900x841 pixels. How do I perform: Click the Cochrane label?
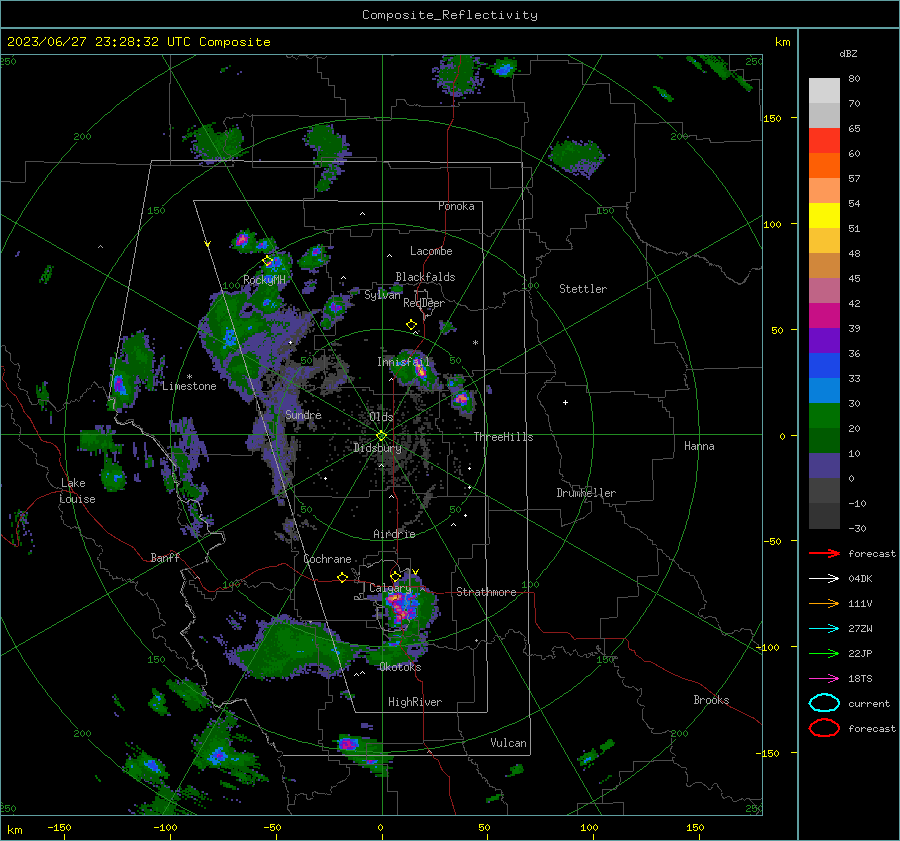(327, 559)
